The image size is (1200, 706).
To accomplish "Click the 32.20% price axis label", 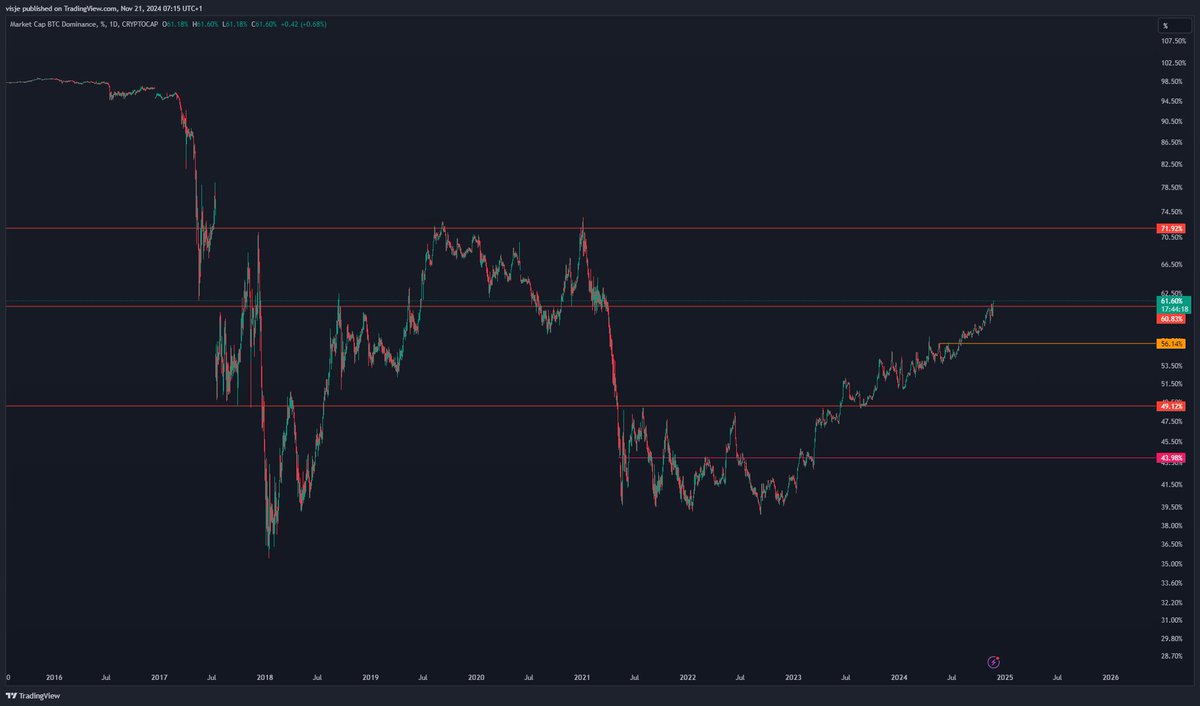I will pos(1172,602).
